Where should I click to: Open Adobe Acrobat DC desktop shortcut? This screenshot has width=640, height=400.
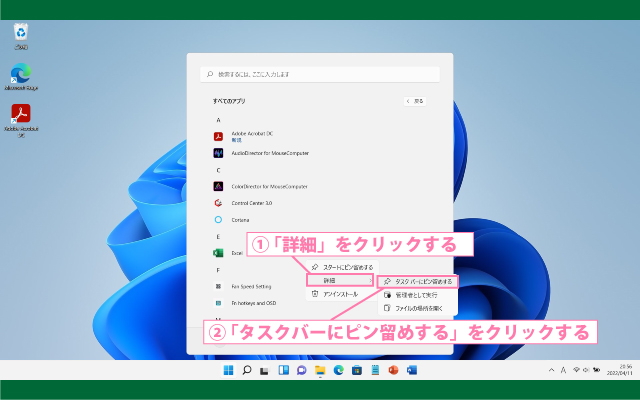(x=21, y=120)
